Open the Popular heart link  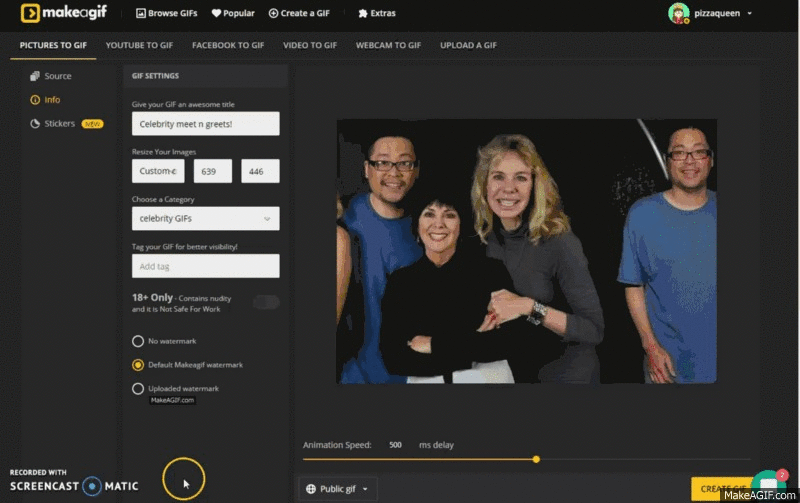click(x=232, y=14)
